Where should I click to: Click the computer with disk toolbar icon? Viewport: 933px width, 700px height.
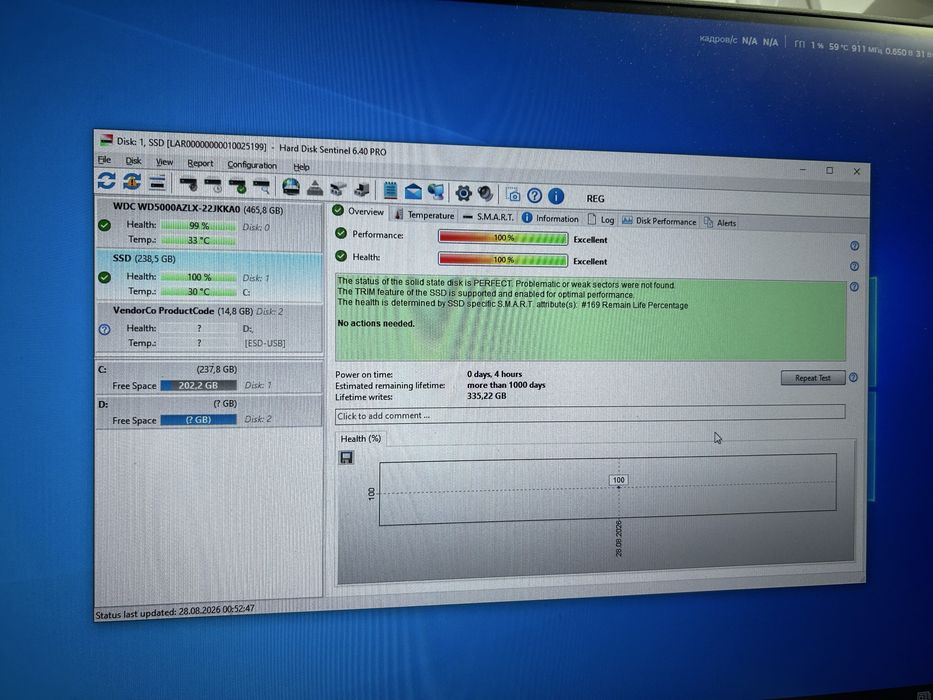pos(362,190)
